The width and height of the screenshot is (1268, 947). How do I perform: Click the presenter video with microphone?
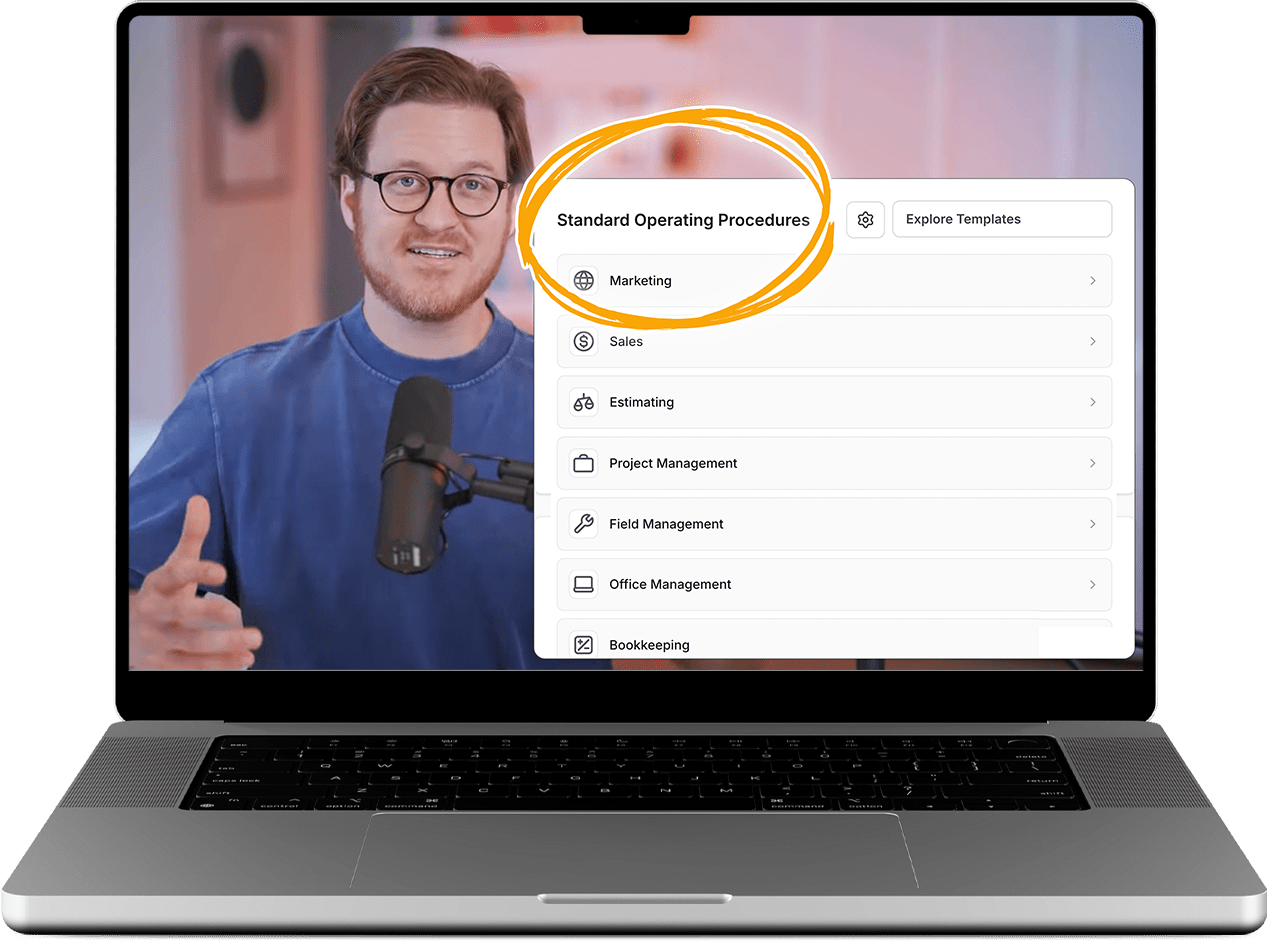(x=330, y=400)
